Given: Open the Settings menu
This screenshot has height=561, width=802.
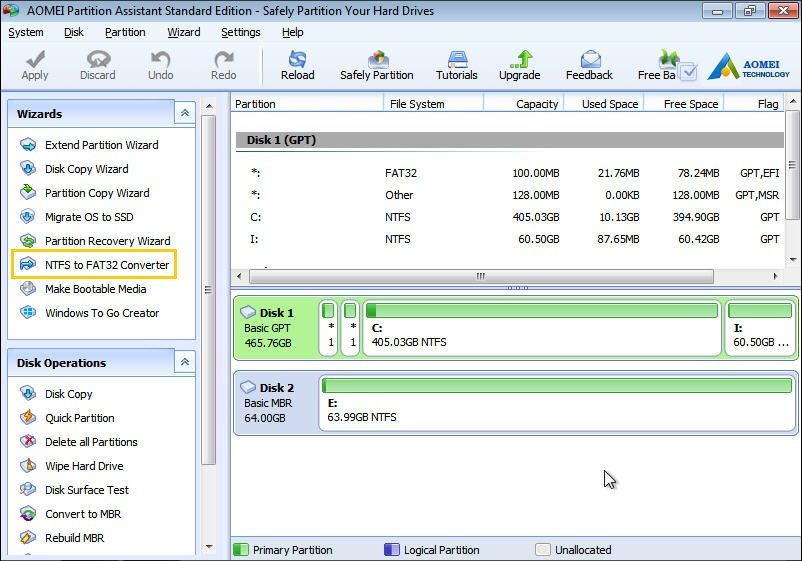Looking at the screenshot, I should click(240, 32).
